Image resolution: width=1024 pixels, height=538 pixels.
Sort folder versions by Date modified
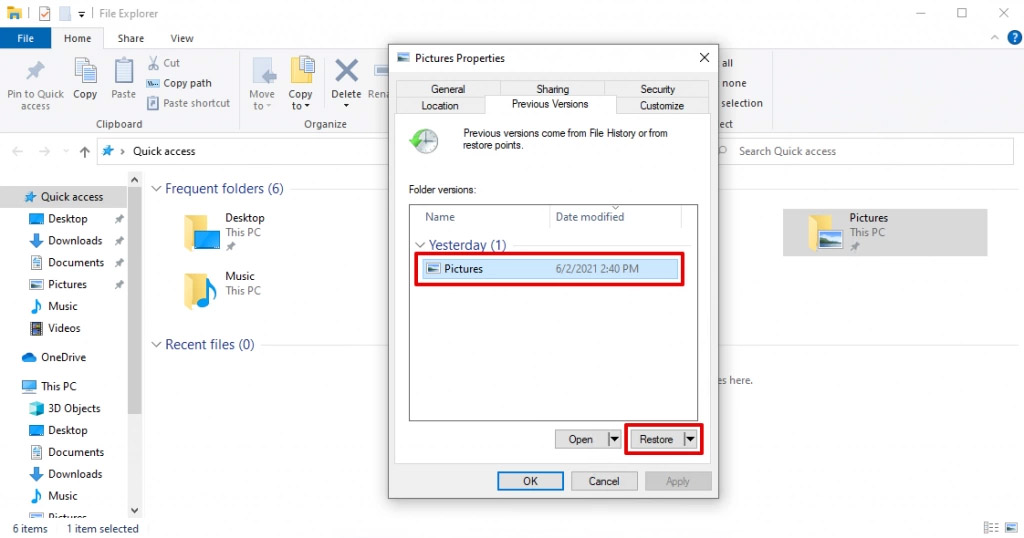click(615, 217)
